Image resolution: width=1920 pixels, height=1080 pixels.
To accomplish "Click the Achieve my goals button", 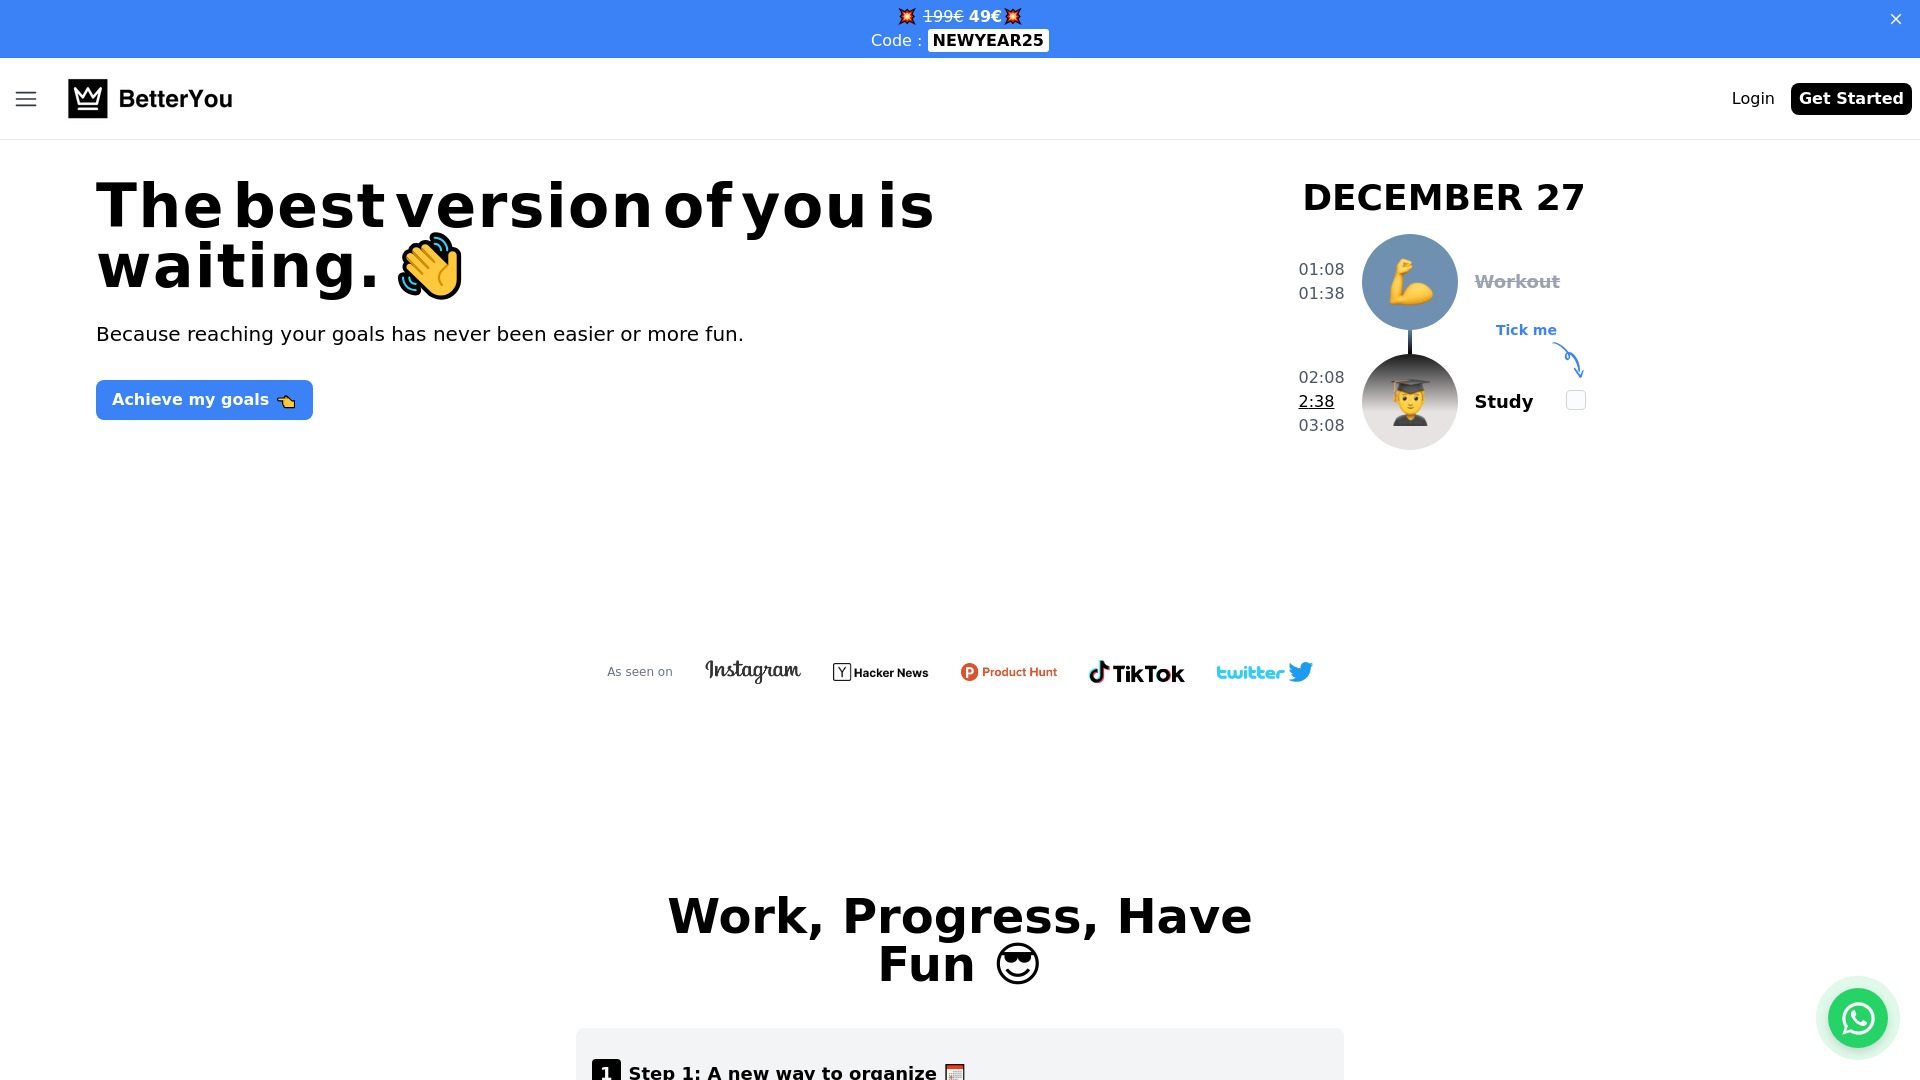I will (x=203, y=400).
